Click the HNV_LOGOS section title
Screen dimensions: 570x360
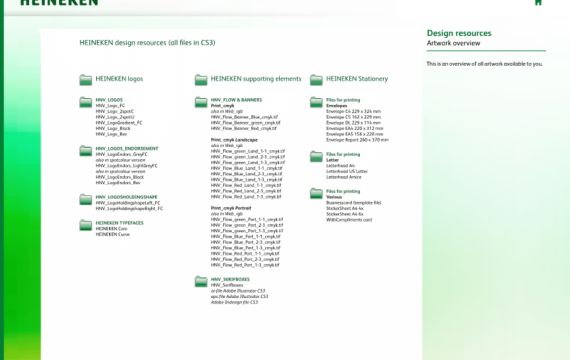(x=109, y=100)
